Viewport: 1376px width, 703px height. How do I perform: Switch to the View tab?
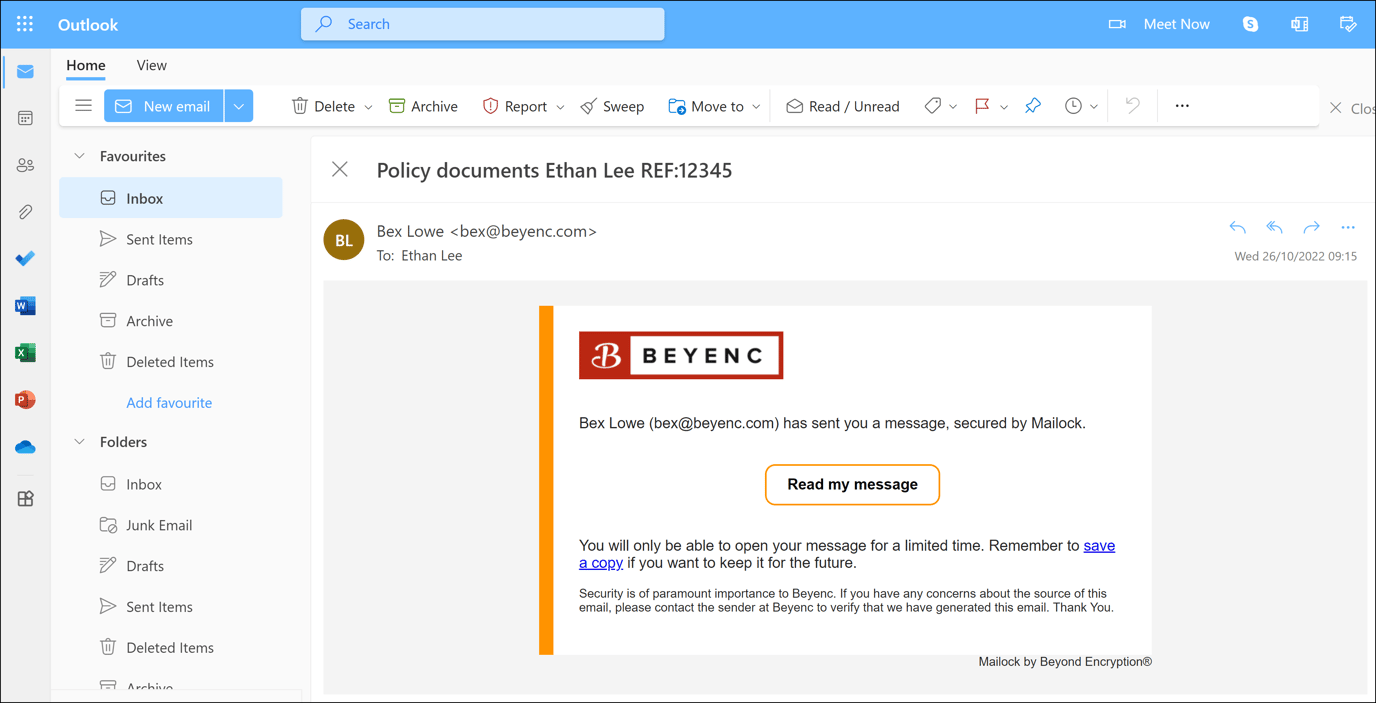[x=151, y=65]
